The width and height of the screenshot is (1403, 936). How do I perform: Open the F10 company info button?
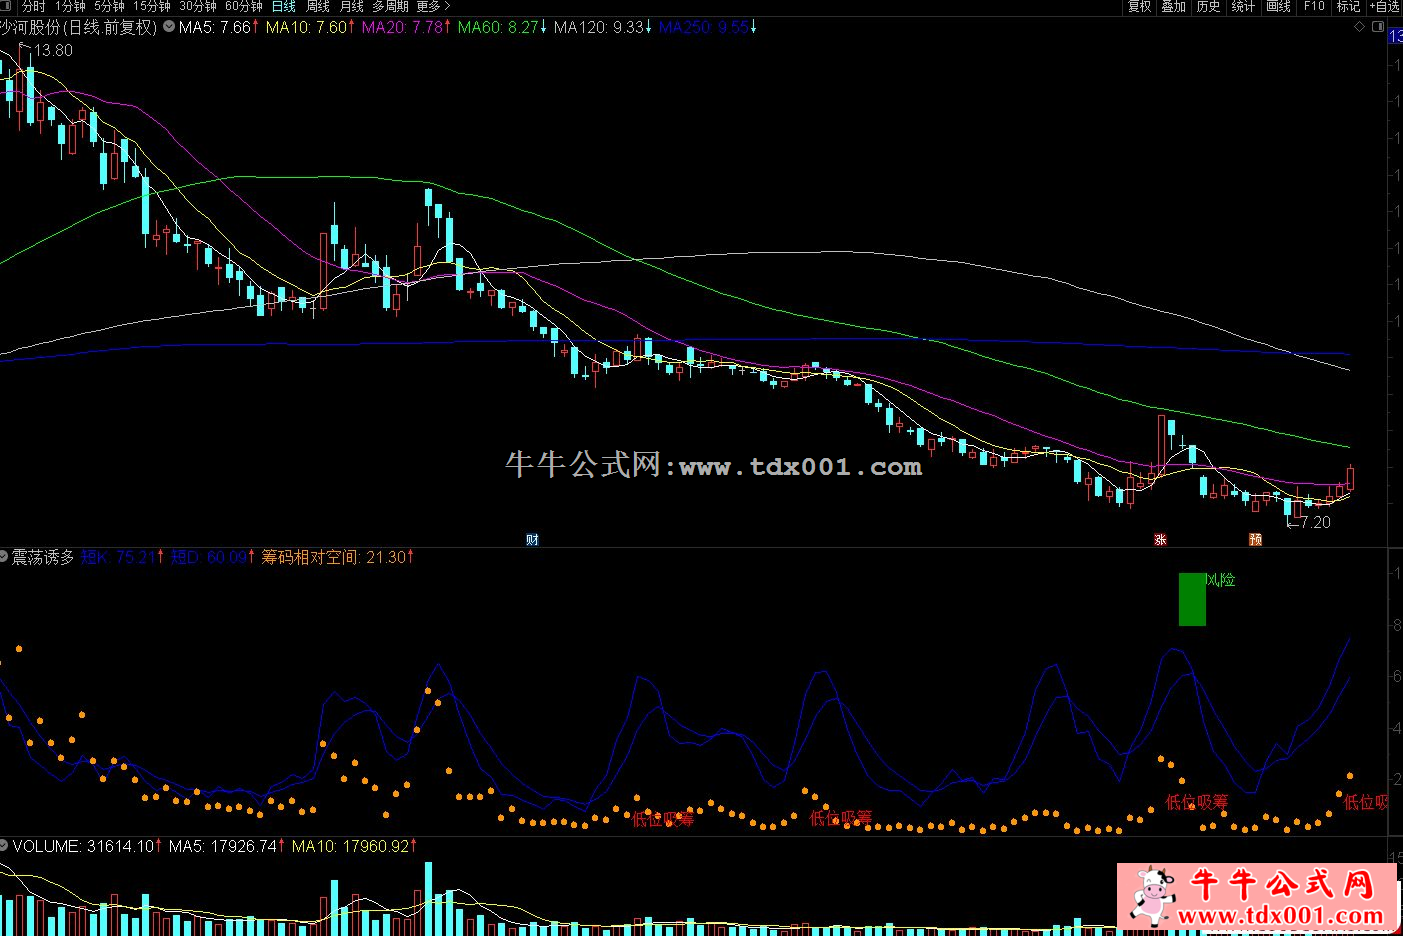[1314, 6]
